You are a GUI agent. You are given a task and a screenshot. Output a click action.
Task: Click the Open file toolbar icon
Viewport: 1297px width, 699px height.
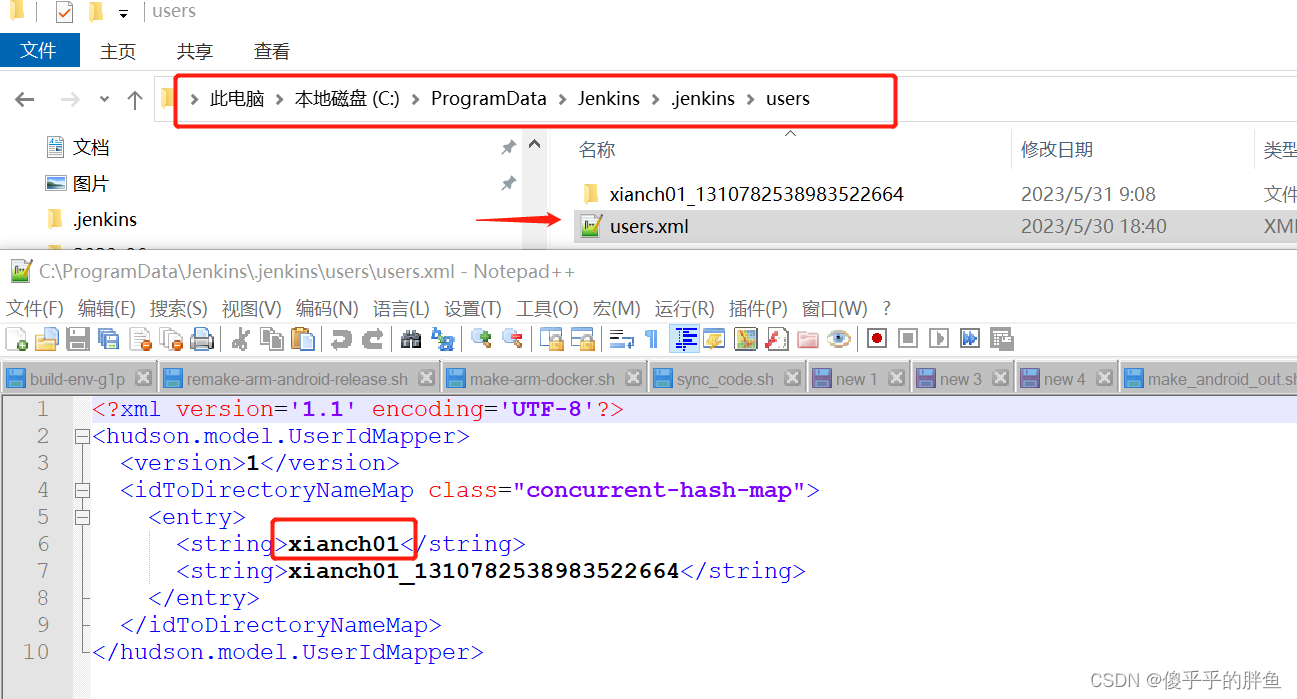[x=47, y=339]
